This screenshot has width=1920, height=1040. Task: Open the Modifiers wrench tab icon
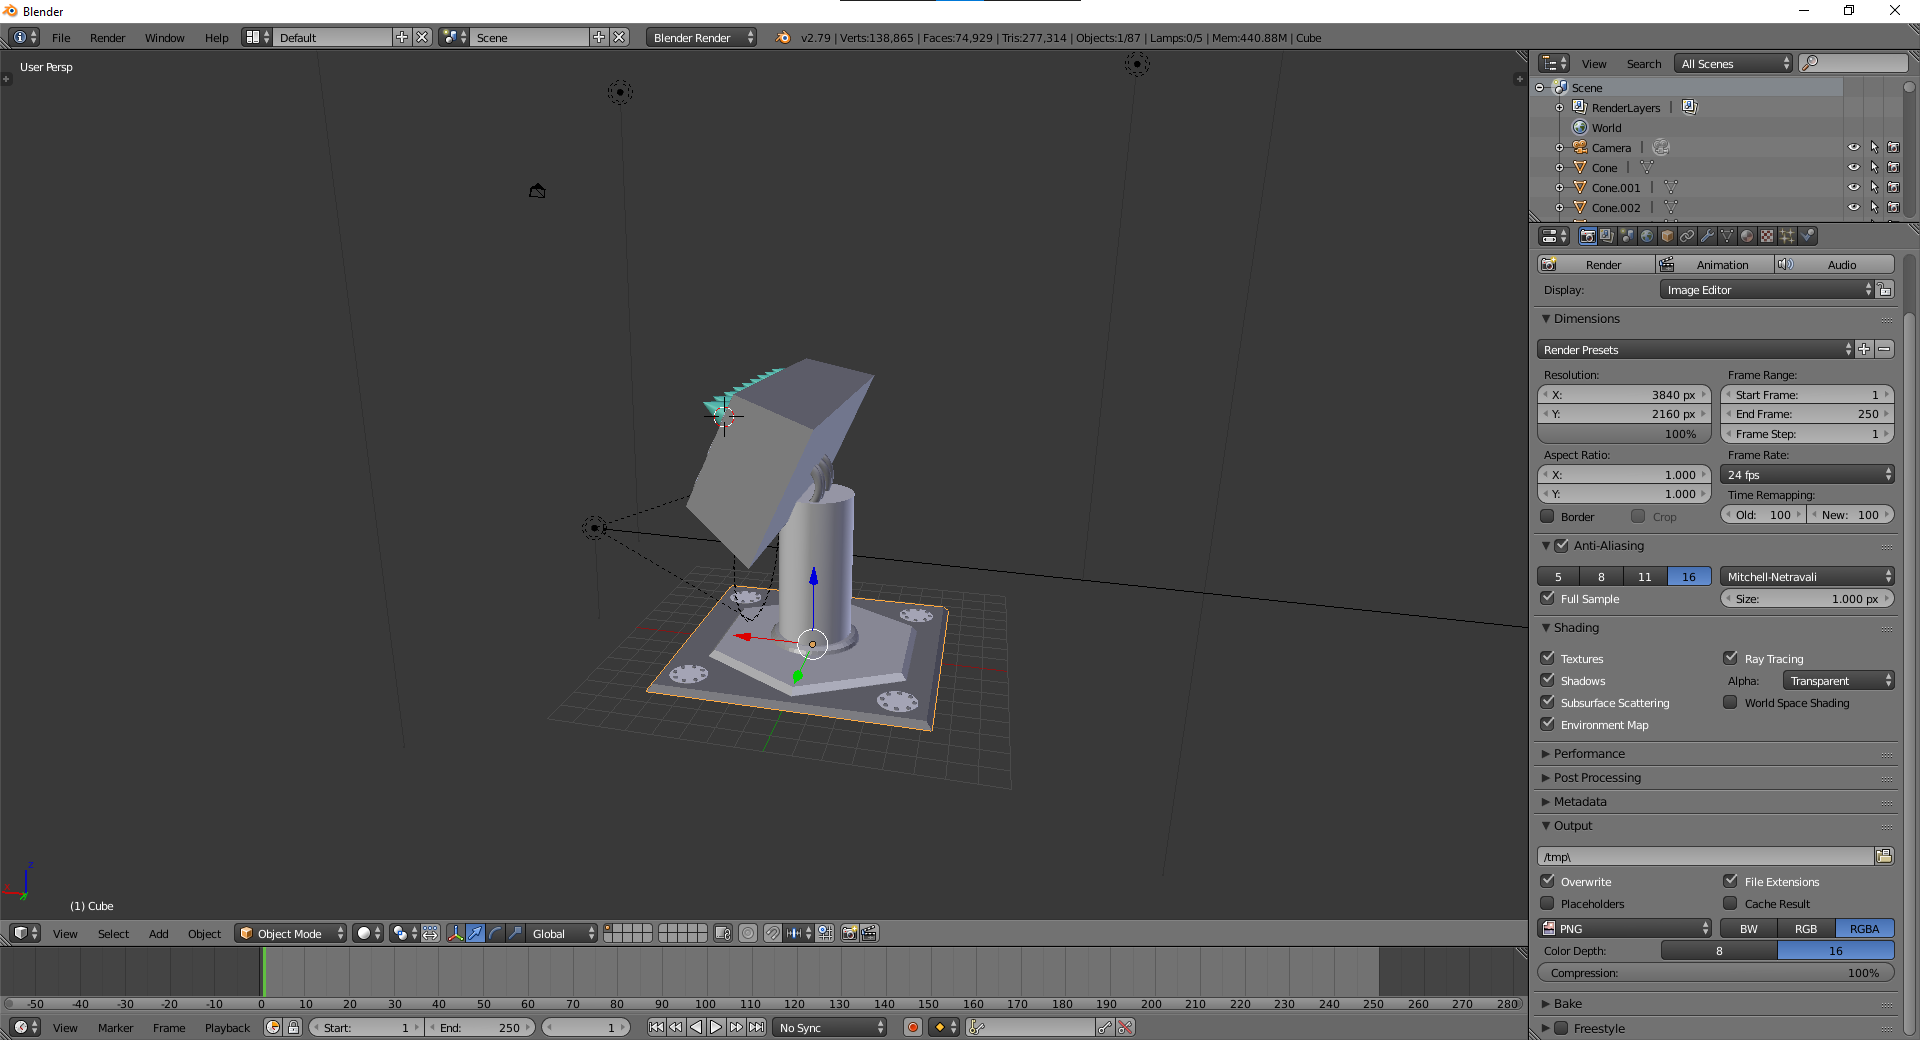1707,236
